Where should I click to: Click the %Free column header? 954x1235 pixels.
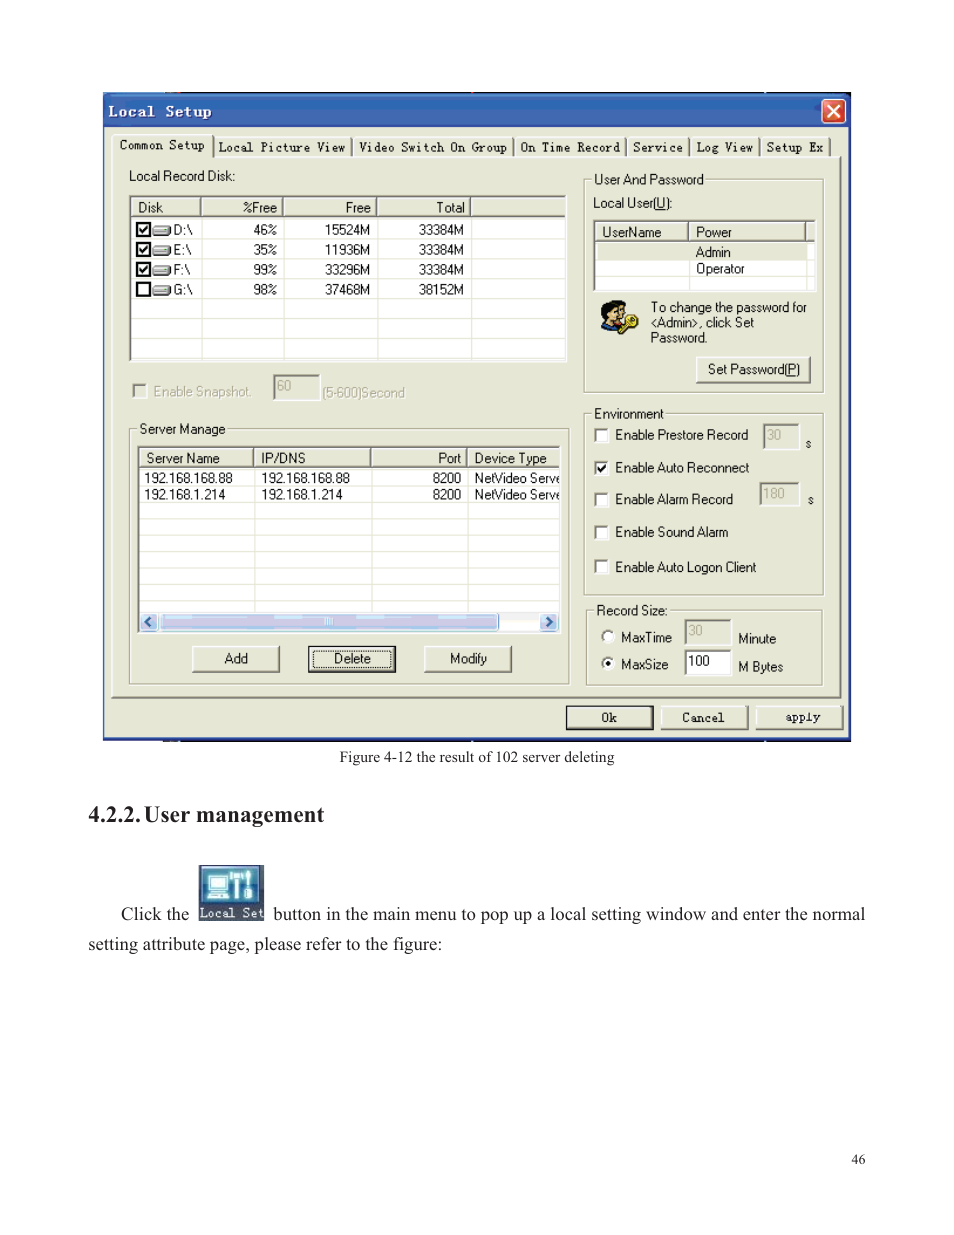243,208
